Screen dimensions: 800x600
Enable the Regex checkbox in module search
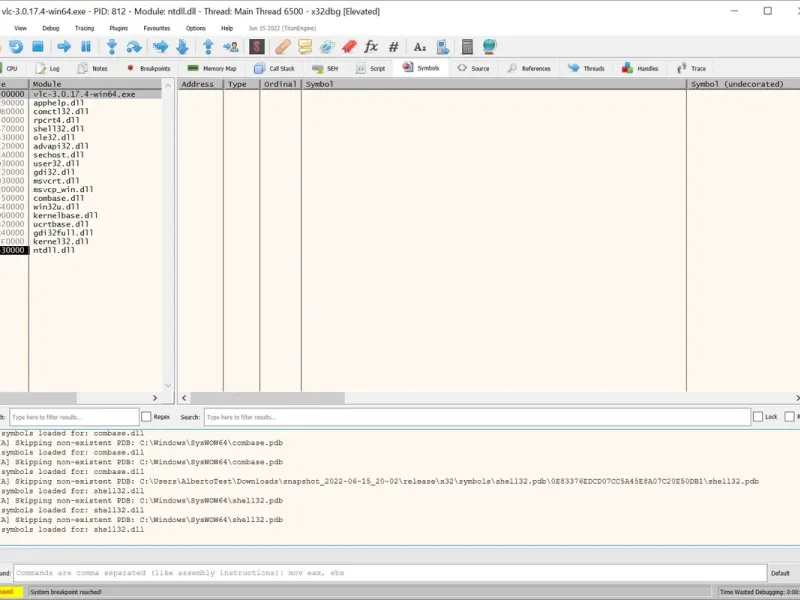(x=147, y=416)
